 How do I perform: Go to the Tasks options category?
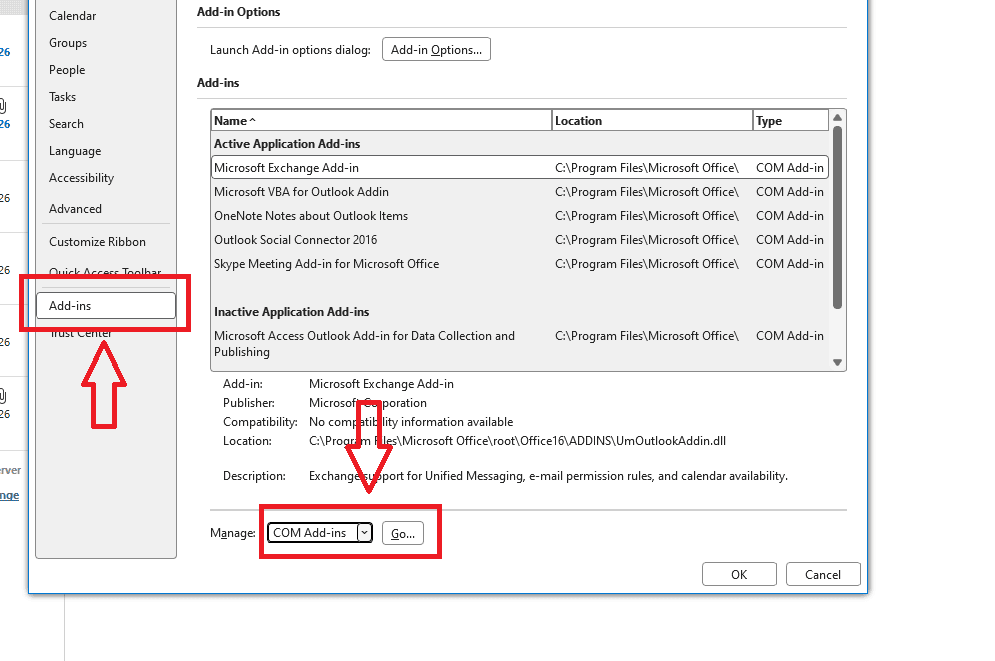pyautogui.click(x=62, y=97)
